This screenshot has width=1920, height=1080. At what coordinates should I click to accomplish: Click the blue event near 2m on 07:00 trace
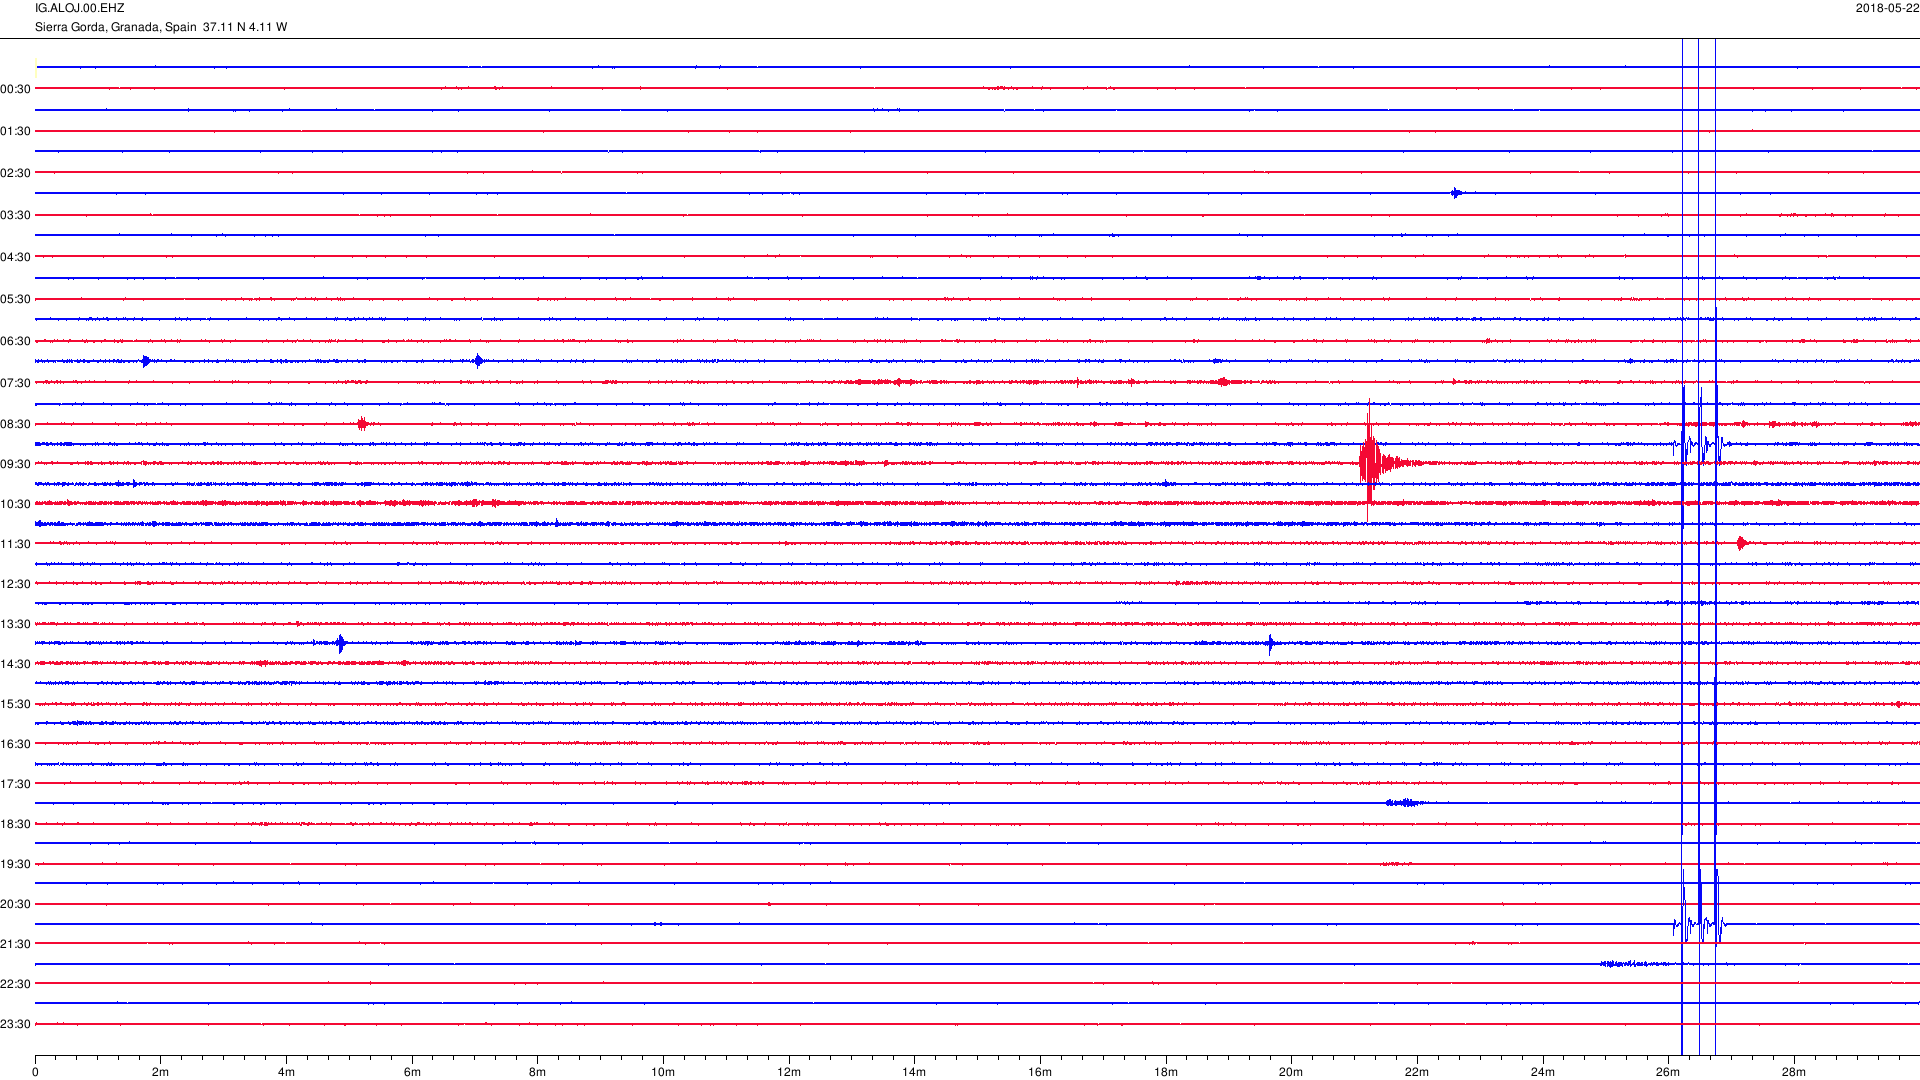pos(146,361)
